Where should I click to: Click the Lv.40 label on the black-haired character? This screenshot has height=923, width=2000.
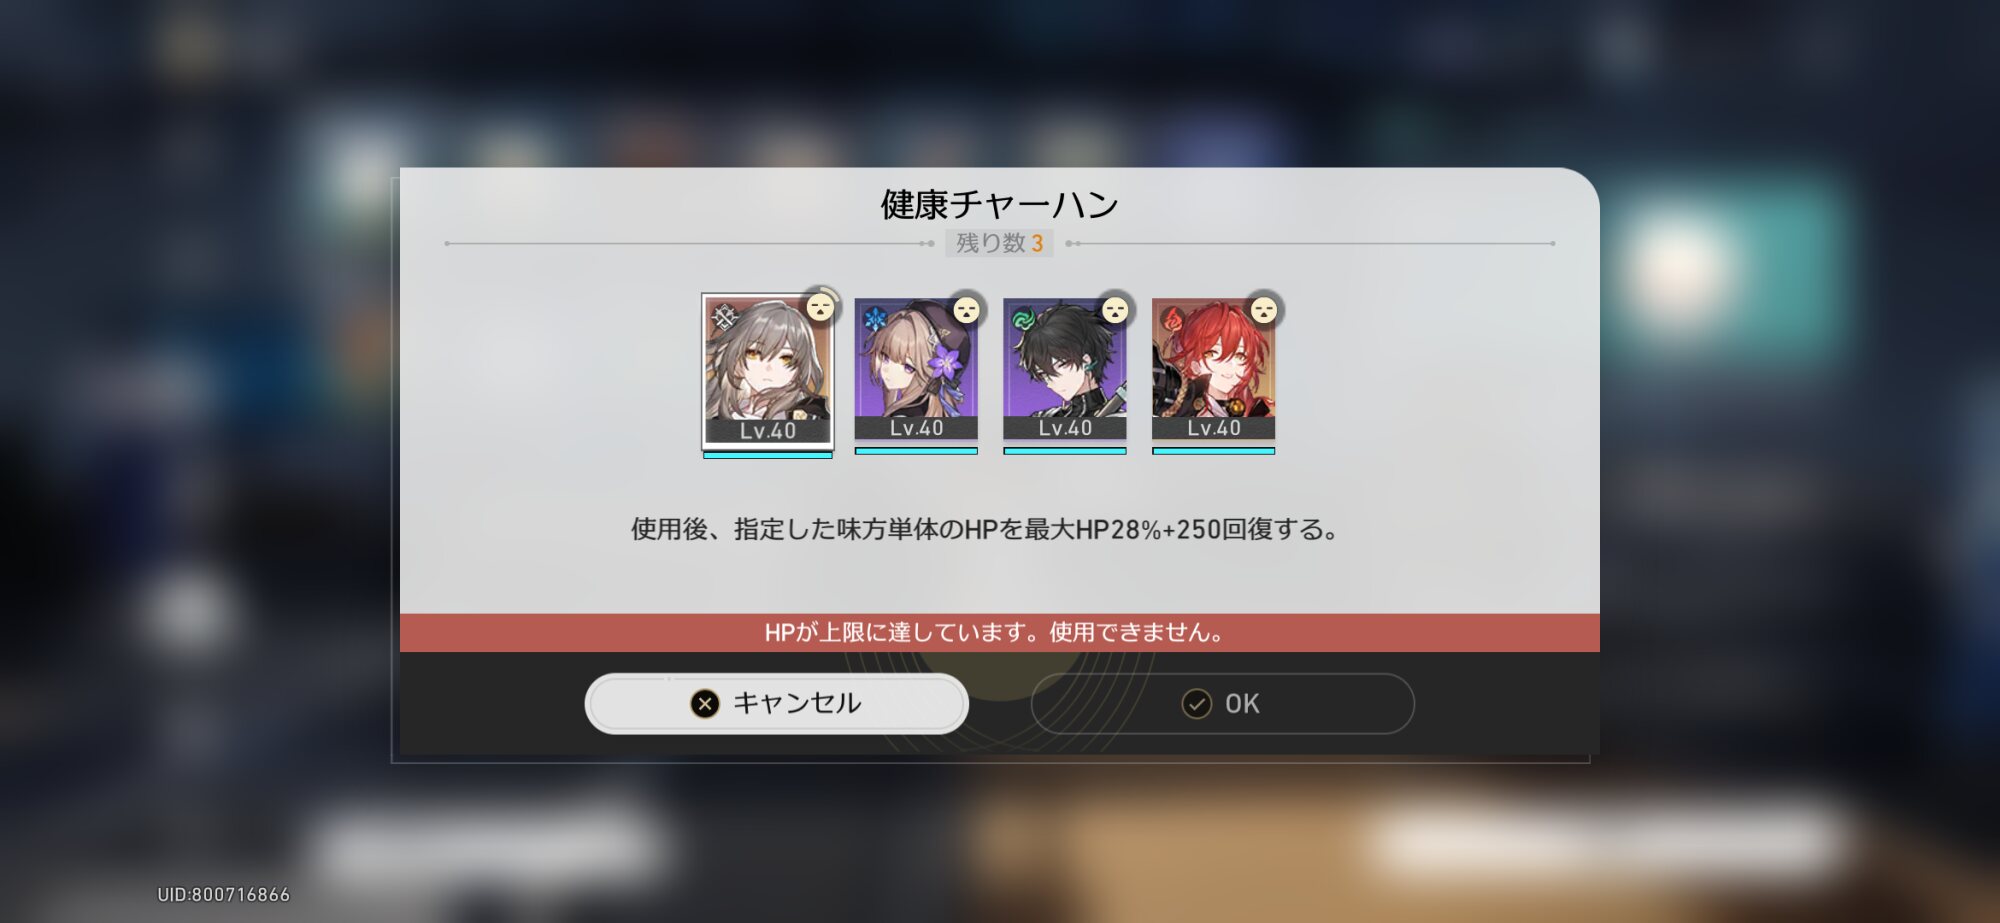[1065, 428]
